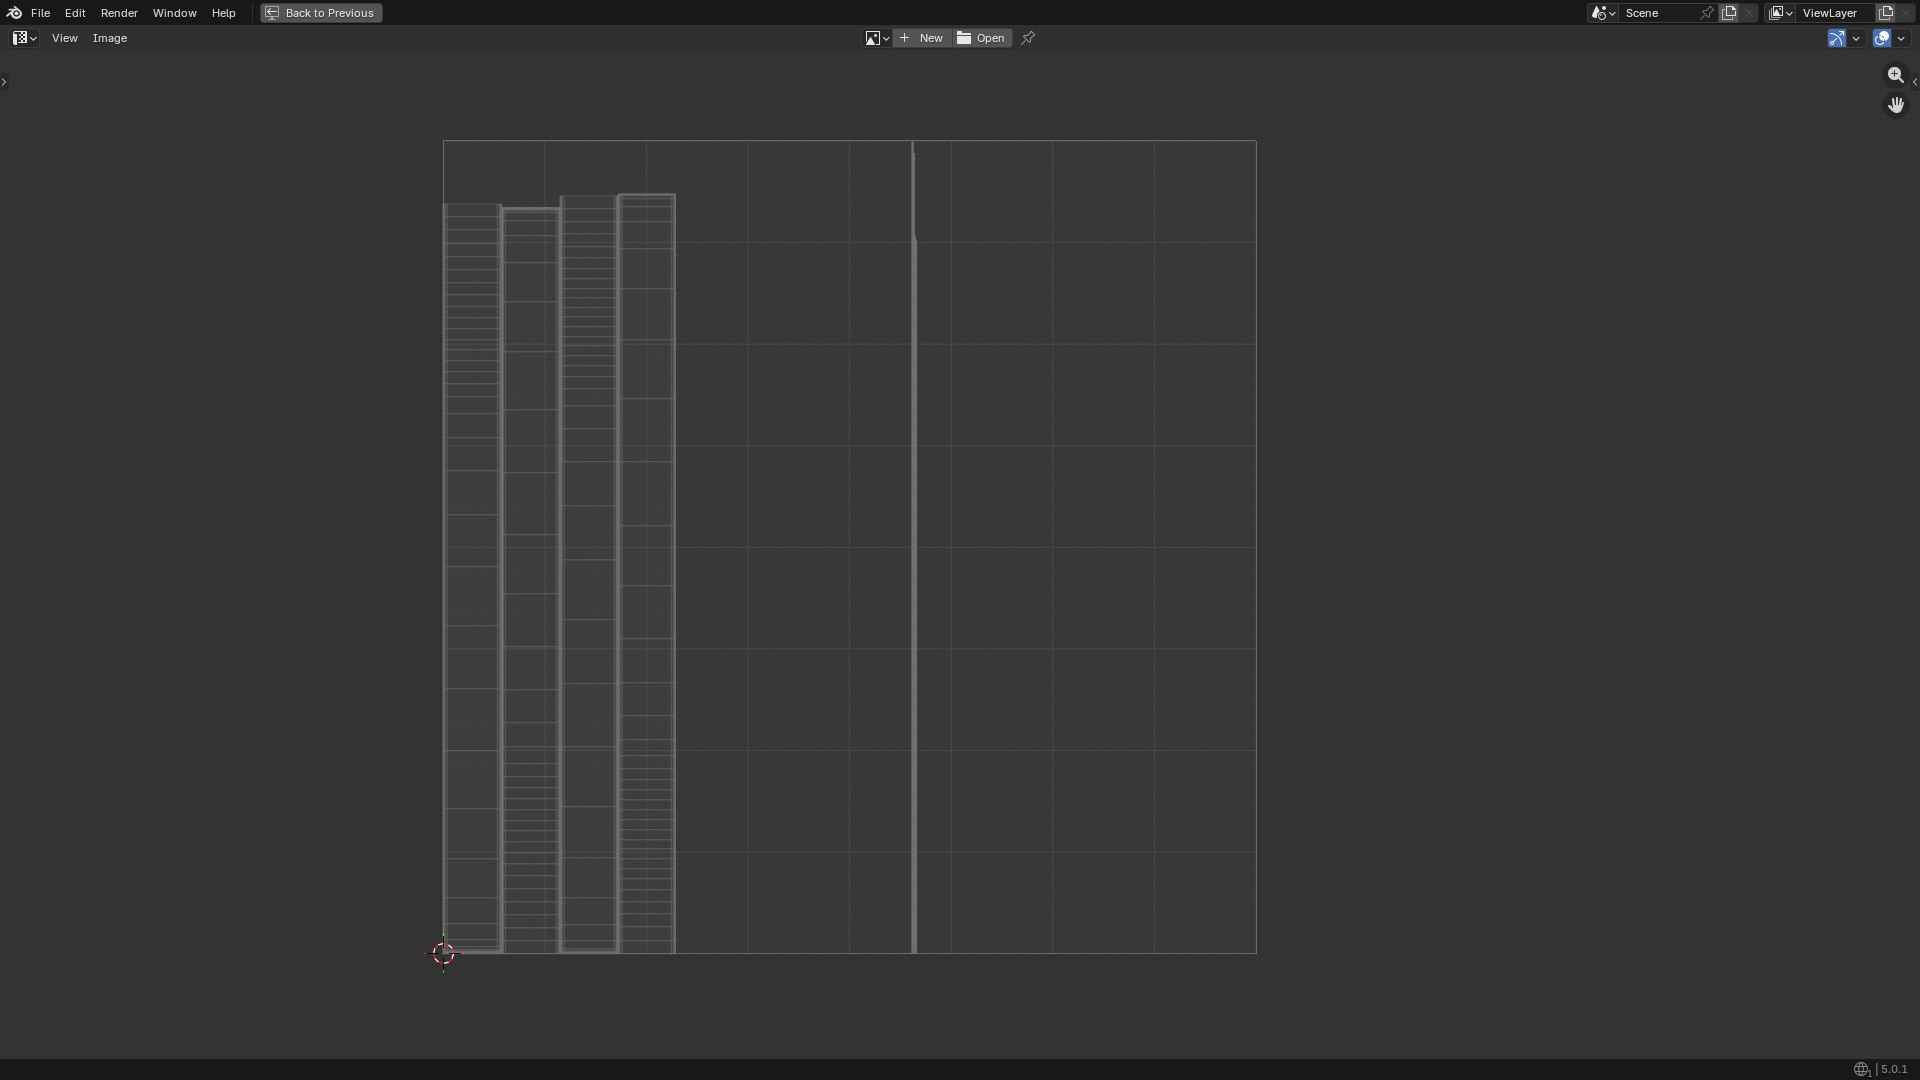The height and width of the screenshot is (1080, 1920).
Task: Open the browse image dropdown
Action: click(877, 38)
